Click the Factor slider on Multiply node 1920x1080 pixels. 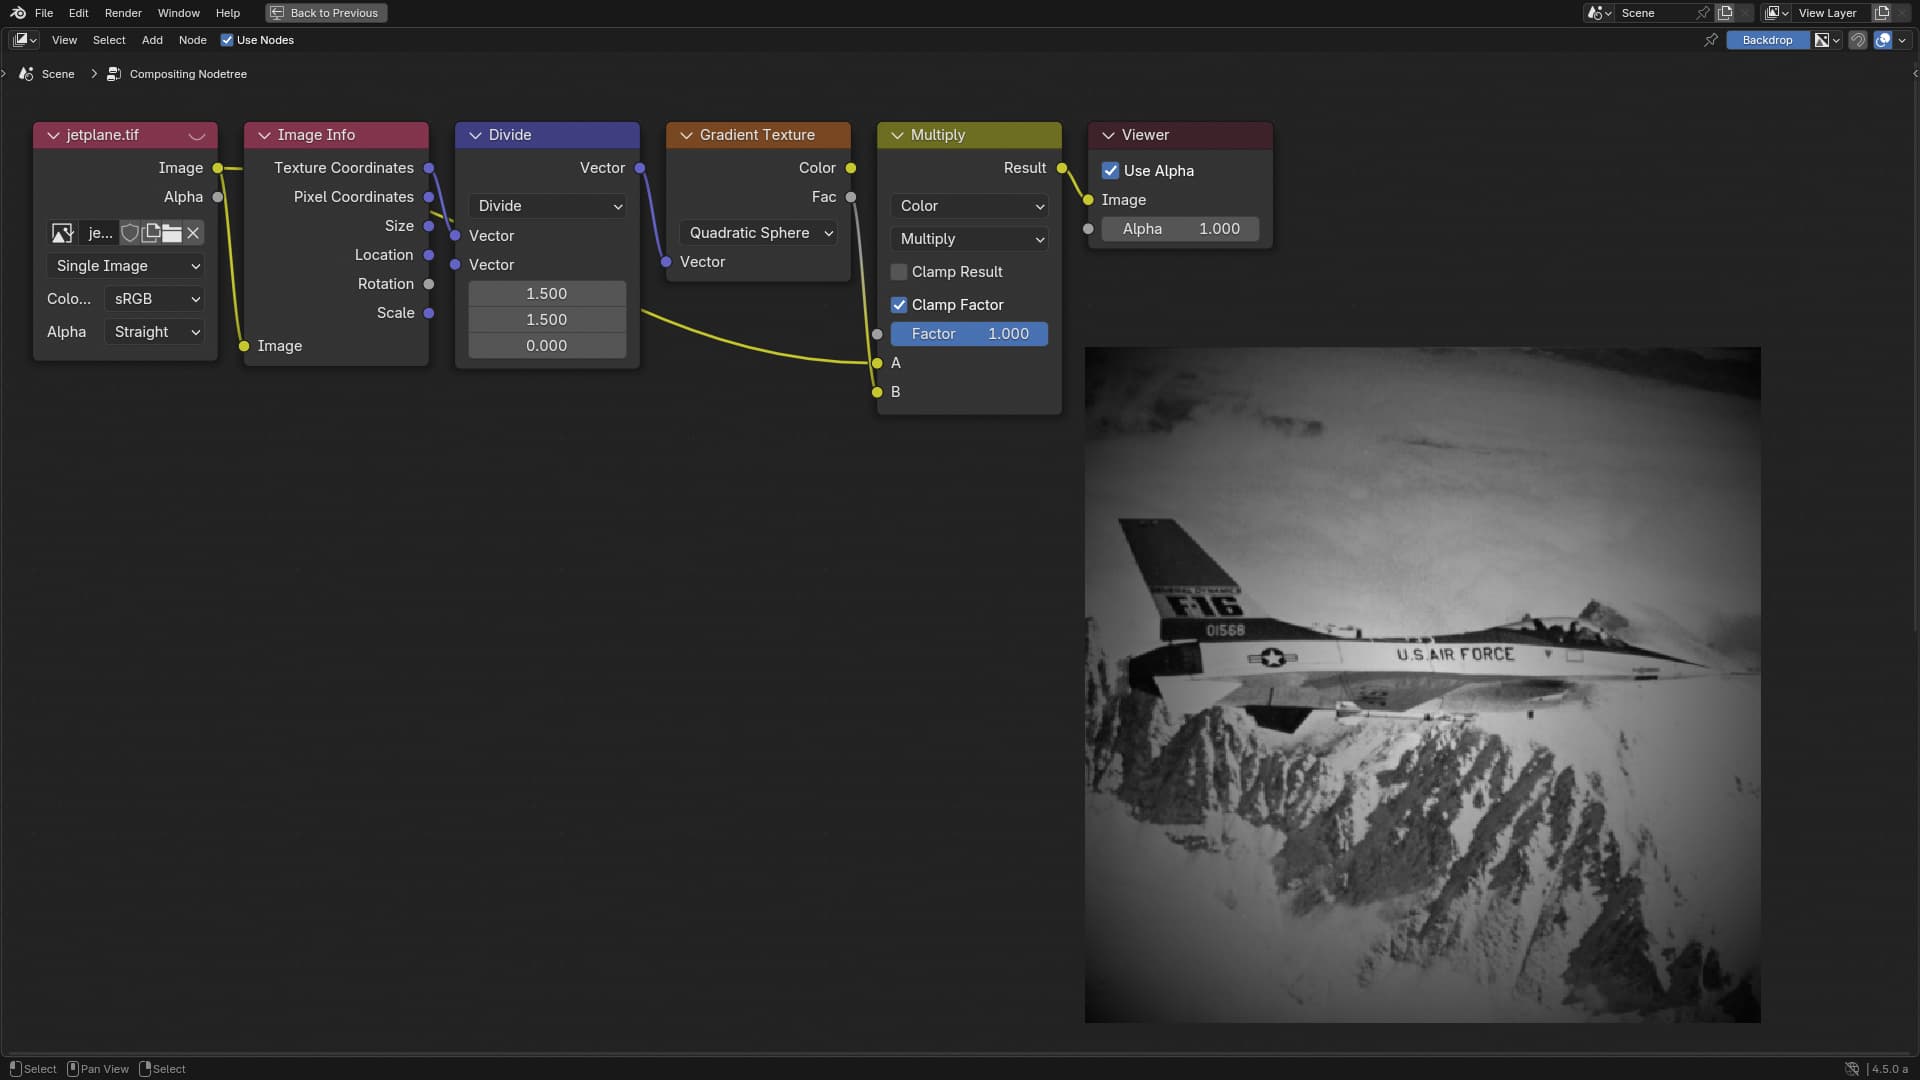pos(970,334)
